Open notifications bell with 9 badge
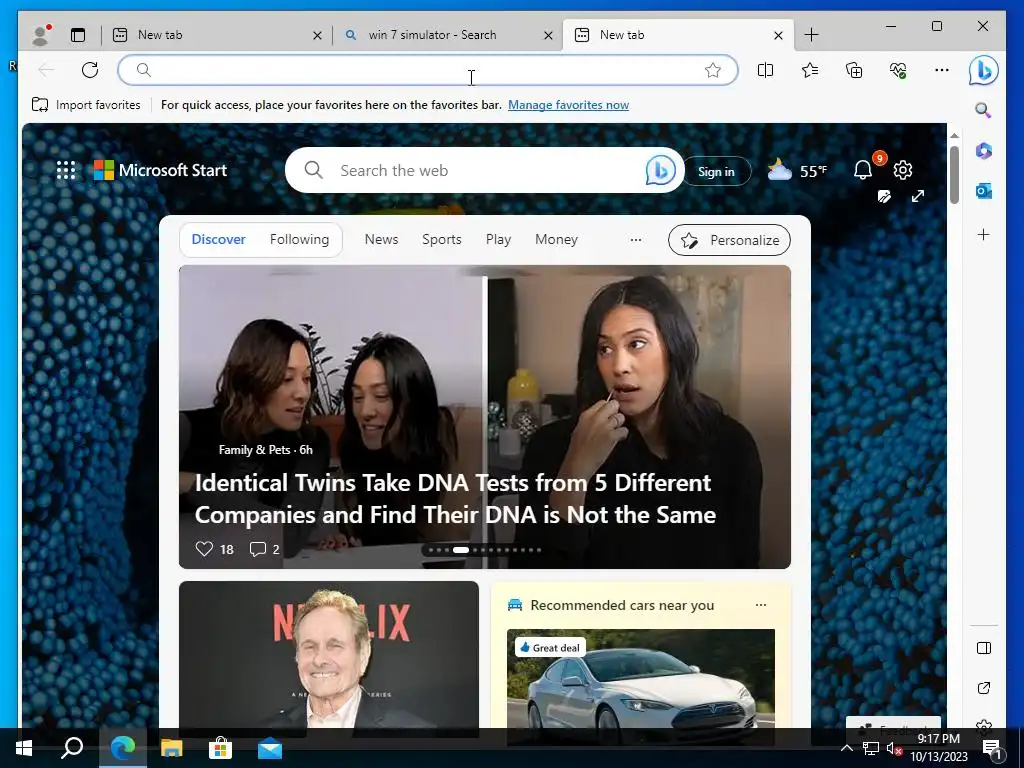The height and width of the screenshot is (768, 1024). coord(863,170)
